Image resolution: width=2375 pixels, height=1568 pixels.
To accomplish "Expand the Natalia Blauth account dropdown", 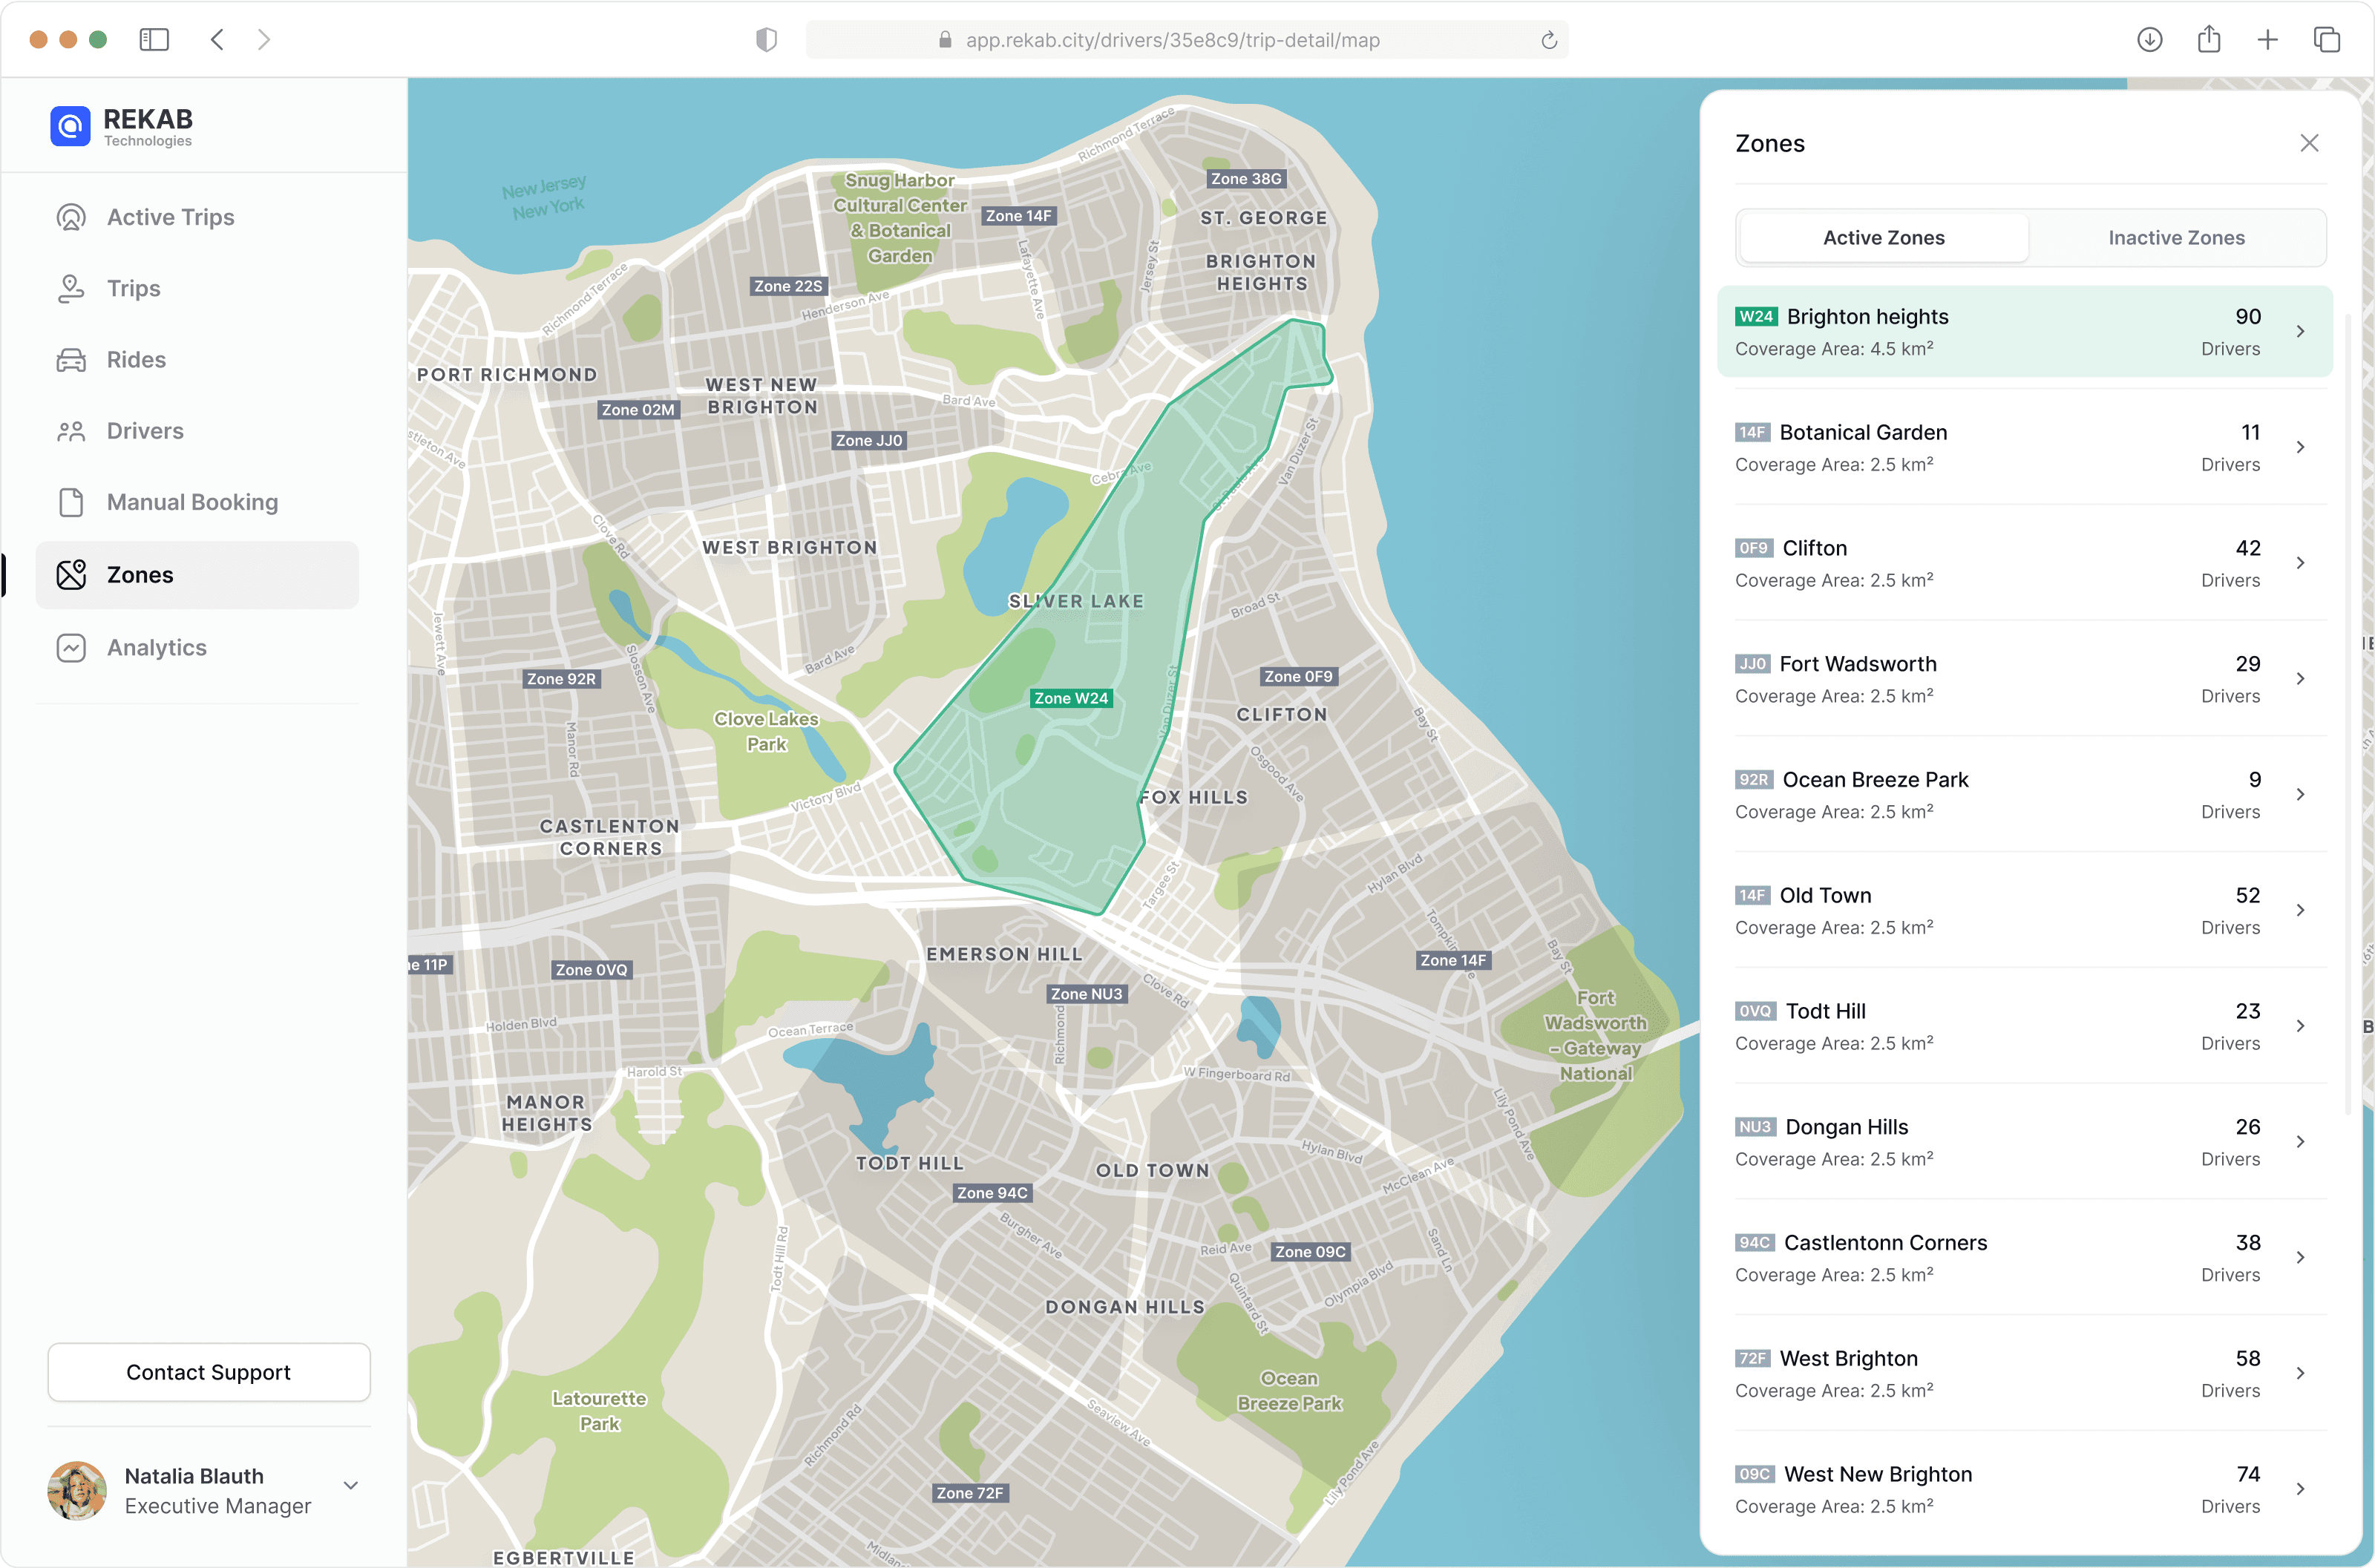I will pos(351,1486).
